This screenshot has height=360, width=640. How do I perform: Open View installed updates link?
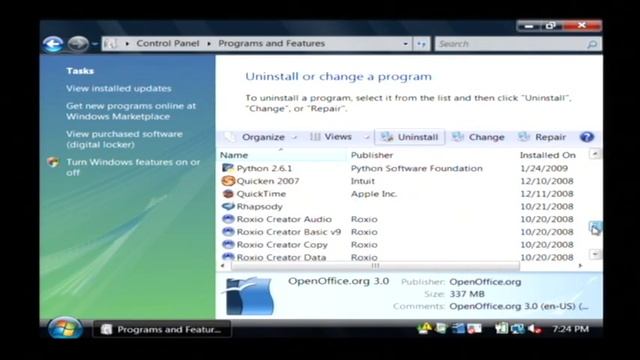pos(119,88)
